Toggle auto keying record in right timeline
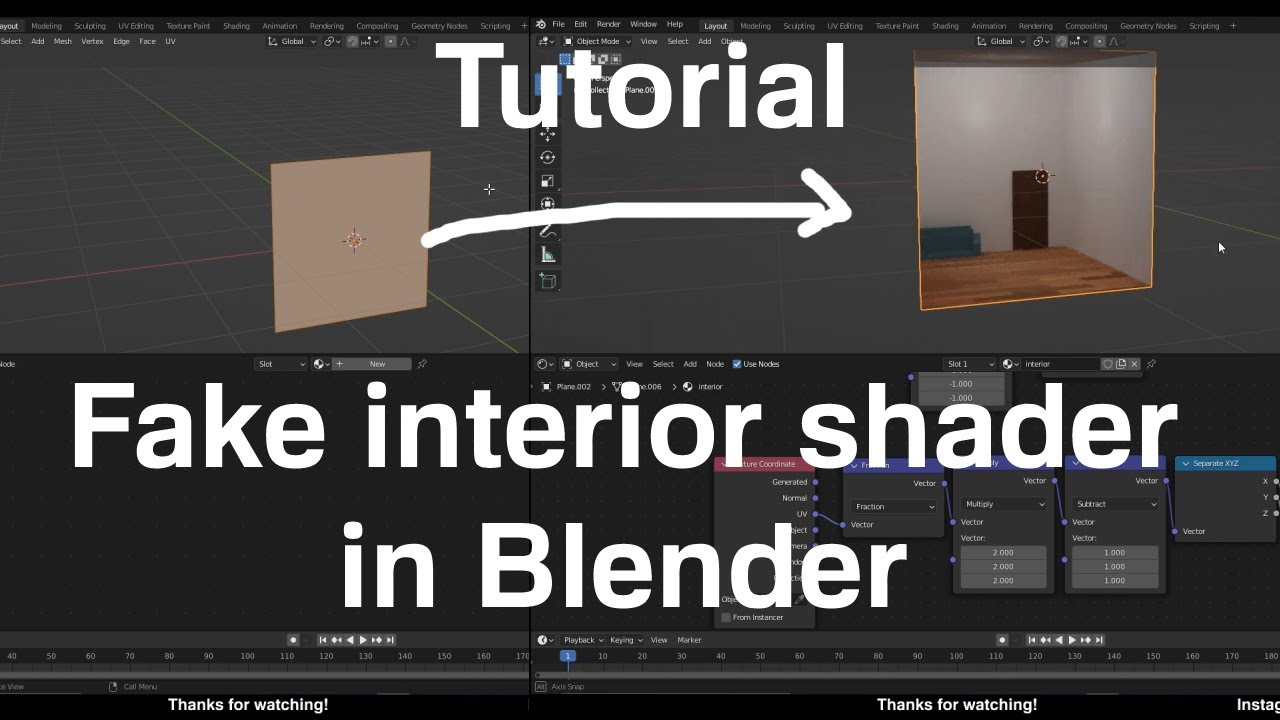This screenshot has height=720, width=1280. [x=1001, y=640]
